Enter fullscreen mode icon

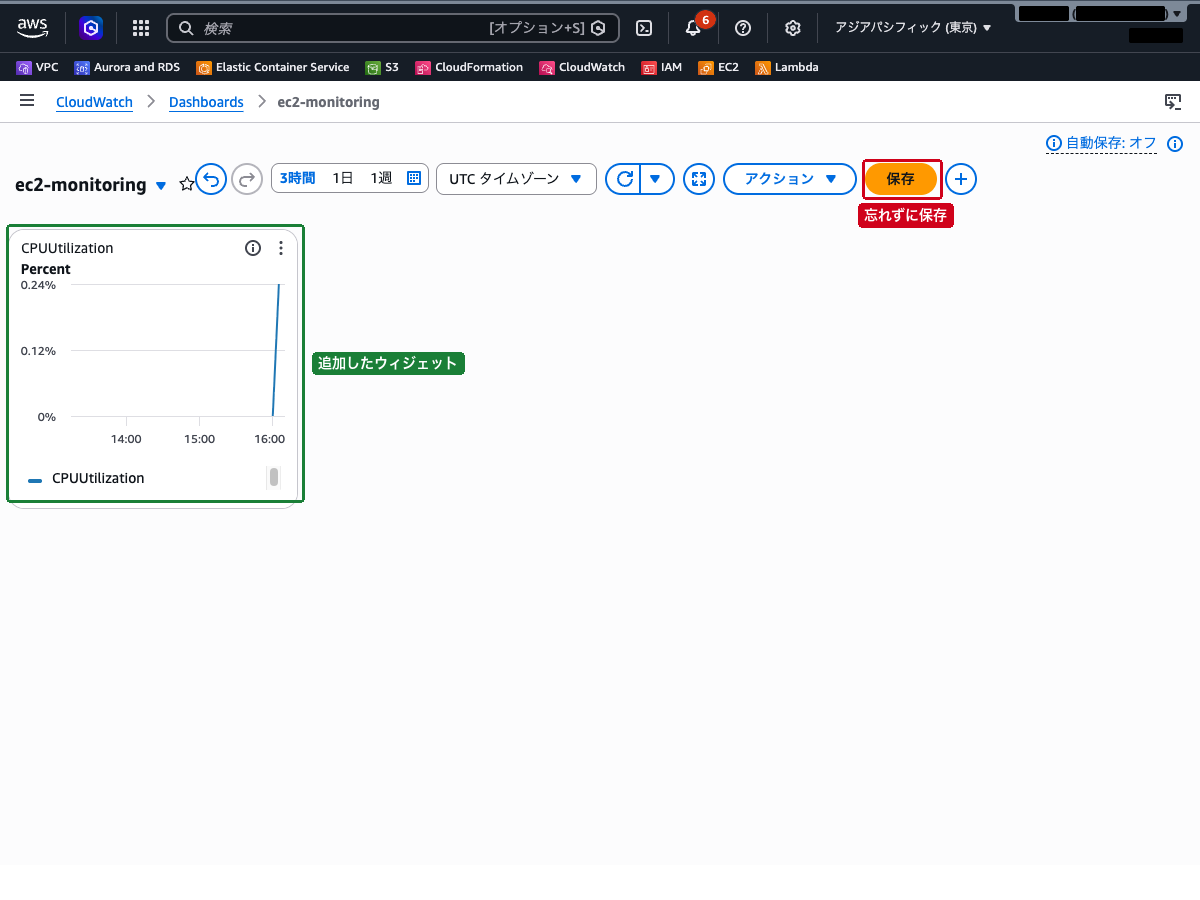pyautogui.click(x=699, y=179)
